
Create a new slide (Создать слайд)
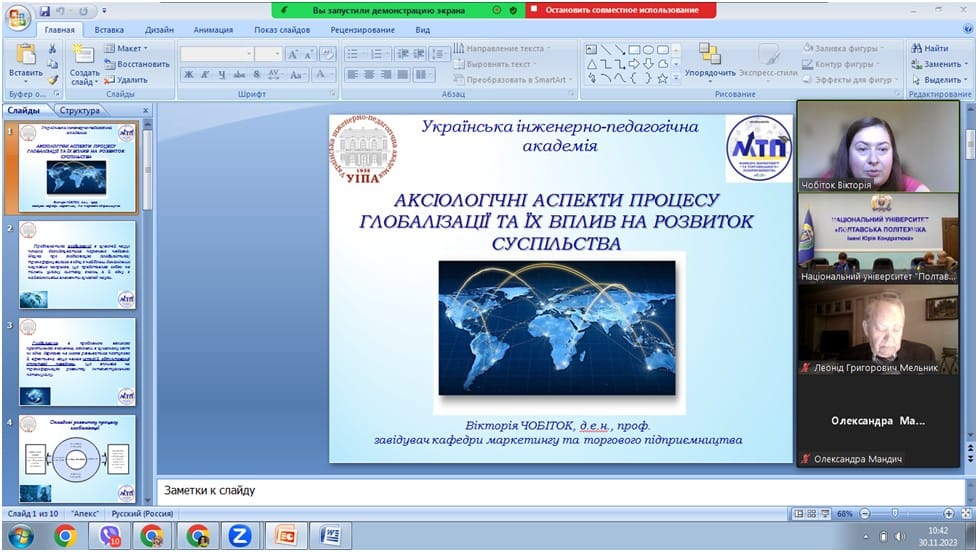[x=84, y=56]
